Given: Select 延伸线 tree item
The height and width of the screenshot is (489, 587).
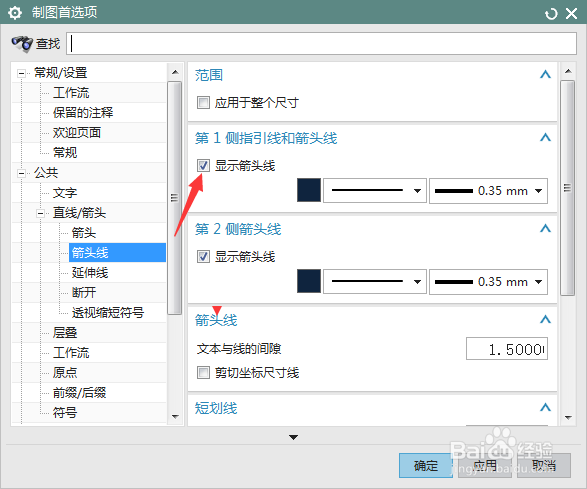Looking at the screenshot, I should pyautogui.click(x=90, y=273).
